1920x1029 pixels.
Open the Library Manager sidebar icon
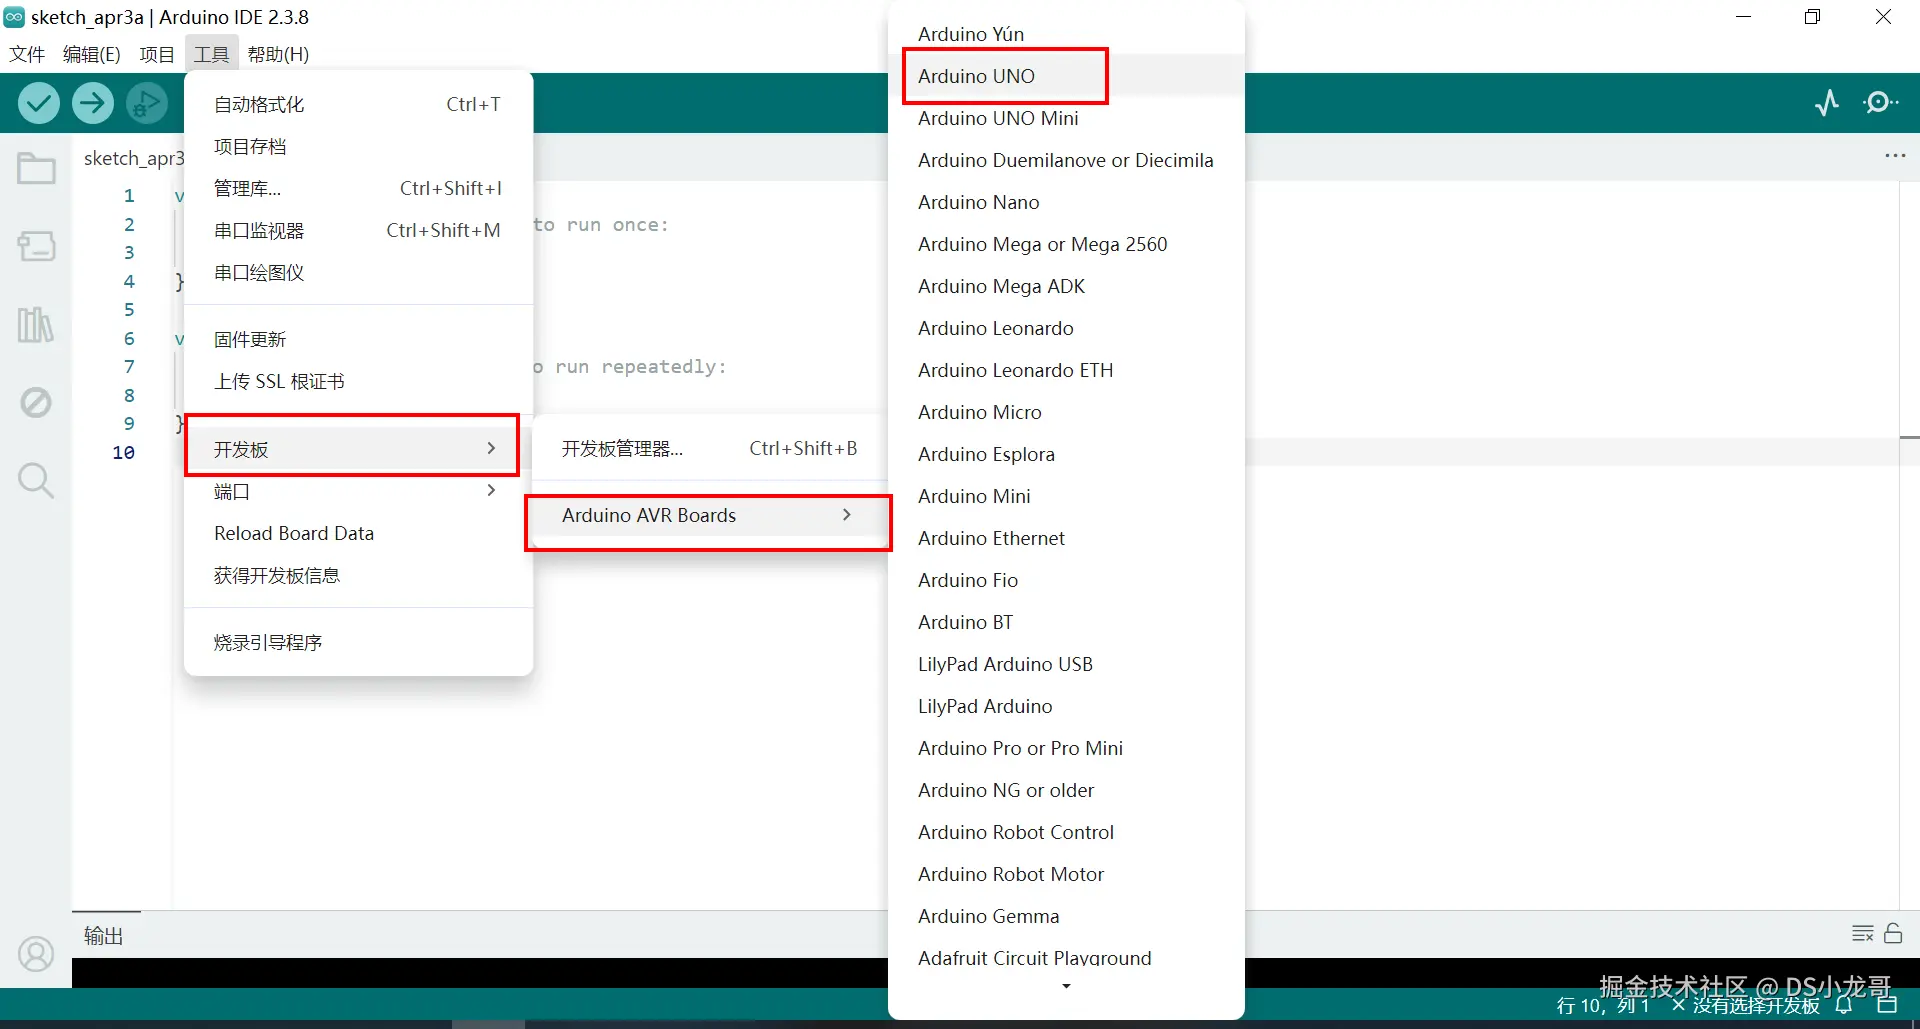click(36, 324)
